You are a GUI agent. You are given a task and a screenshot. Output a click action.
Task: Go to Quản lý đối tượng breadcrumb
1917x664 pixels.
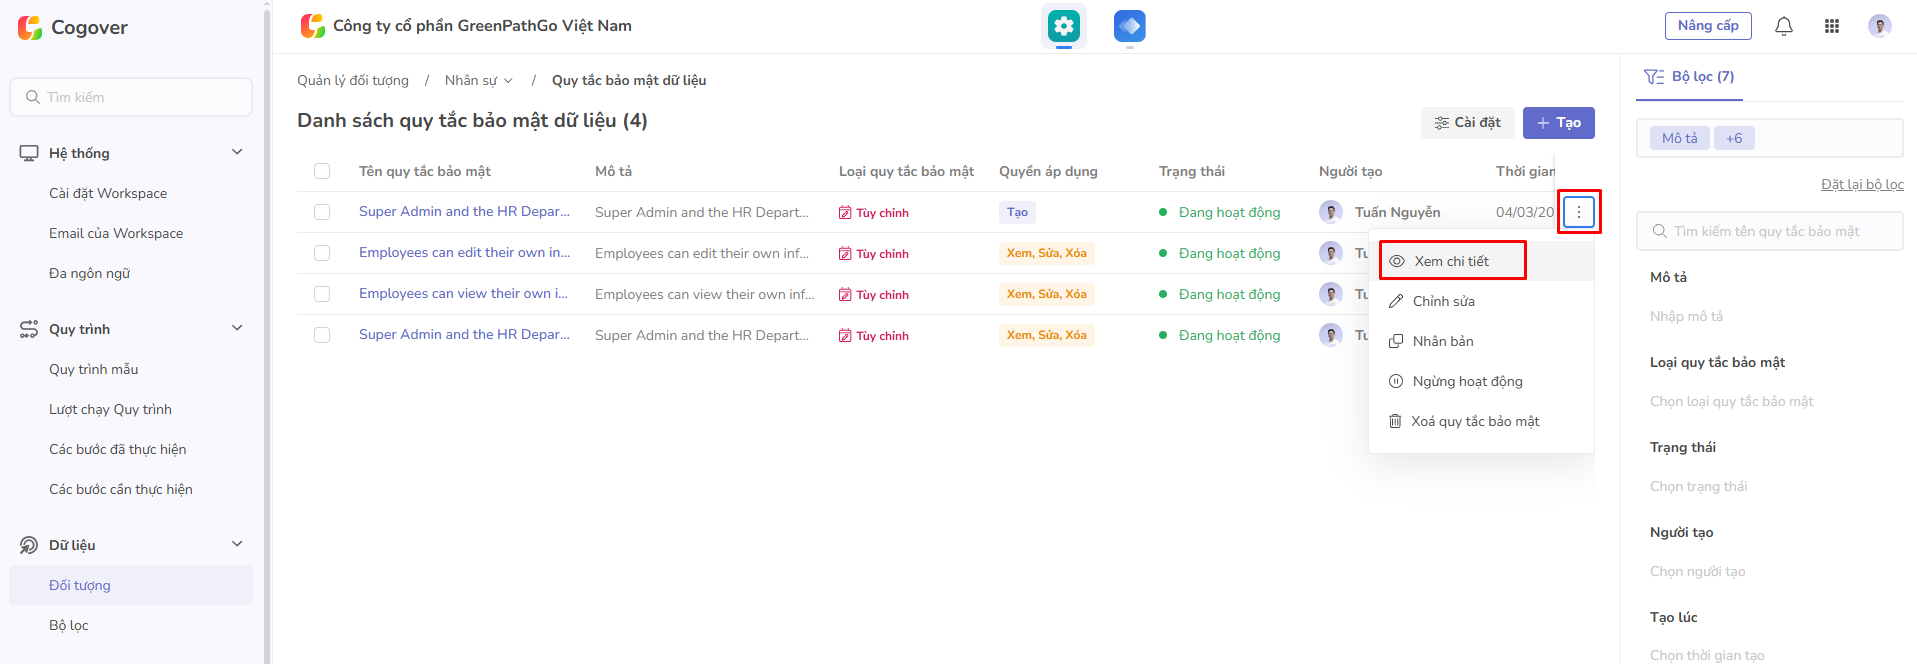(x=353, y=80)
